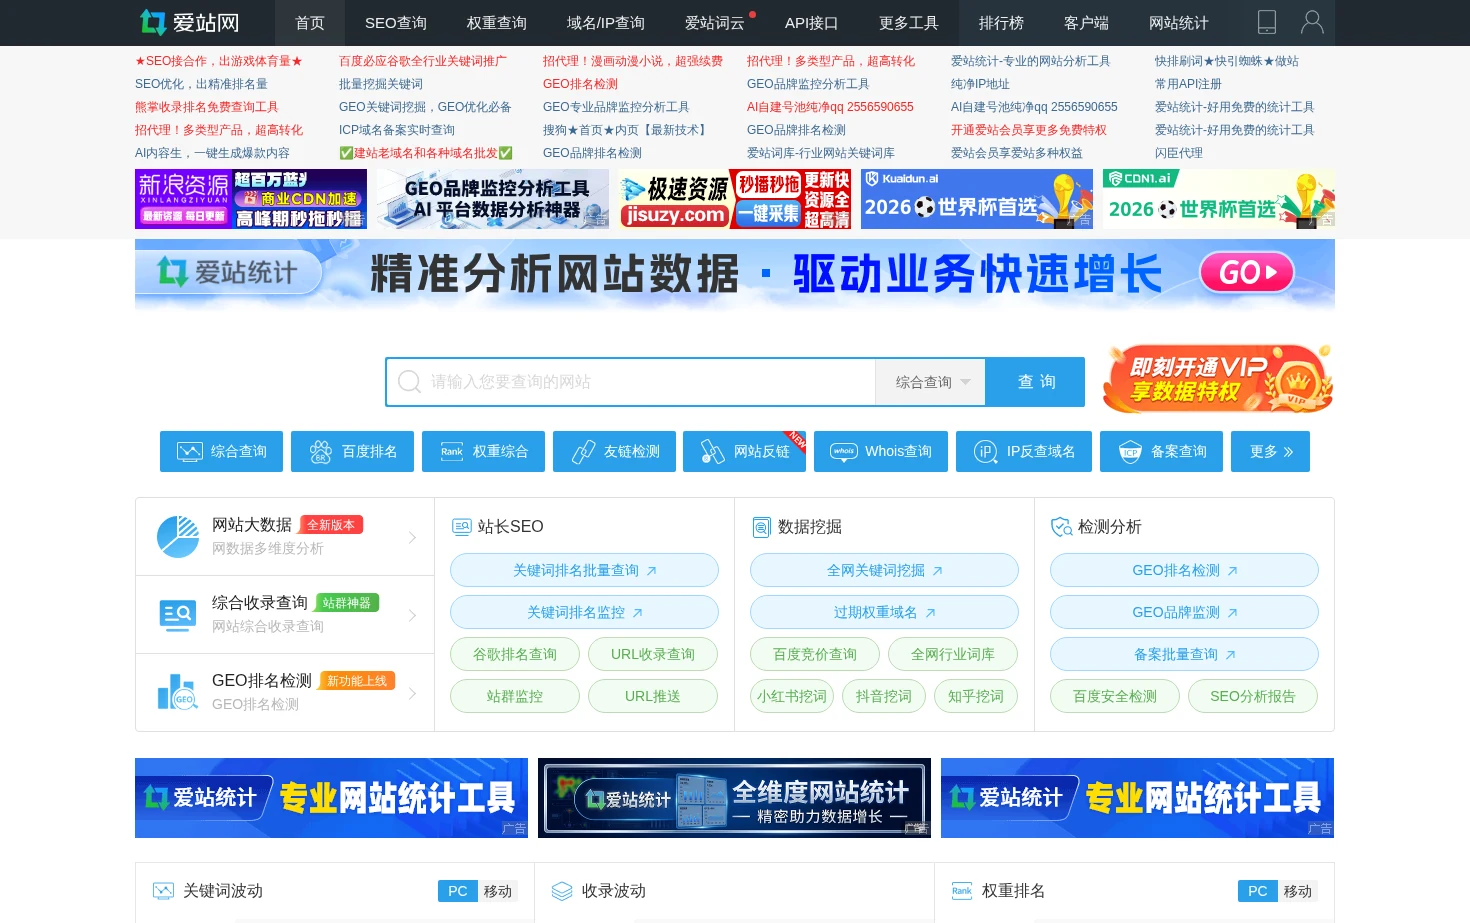Open 网站统计 in navigation bar

pos(1179,23)
